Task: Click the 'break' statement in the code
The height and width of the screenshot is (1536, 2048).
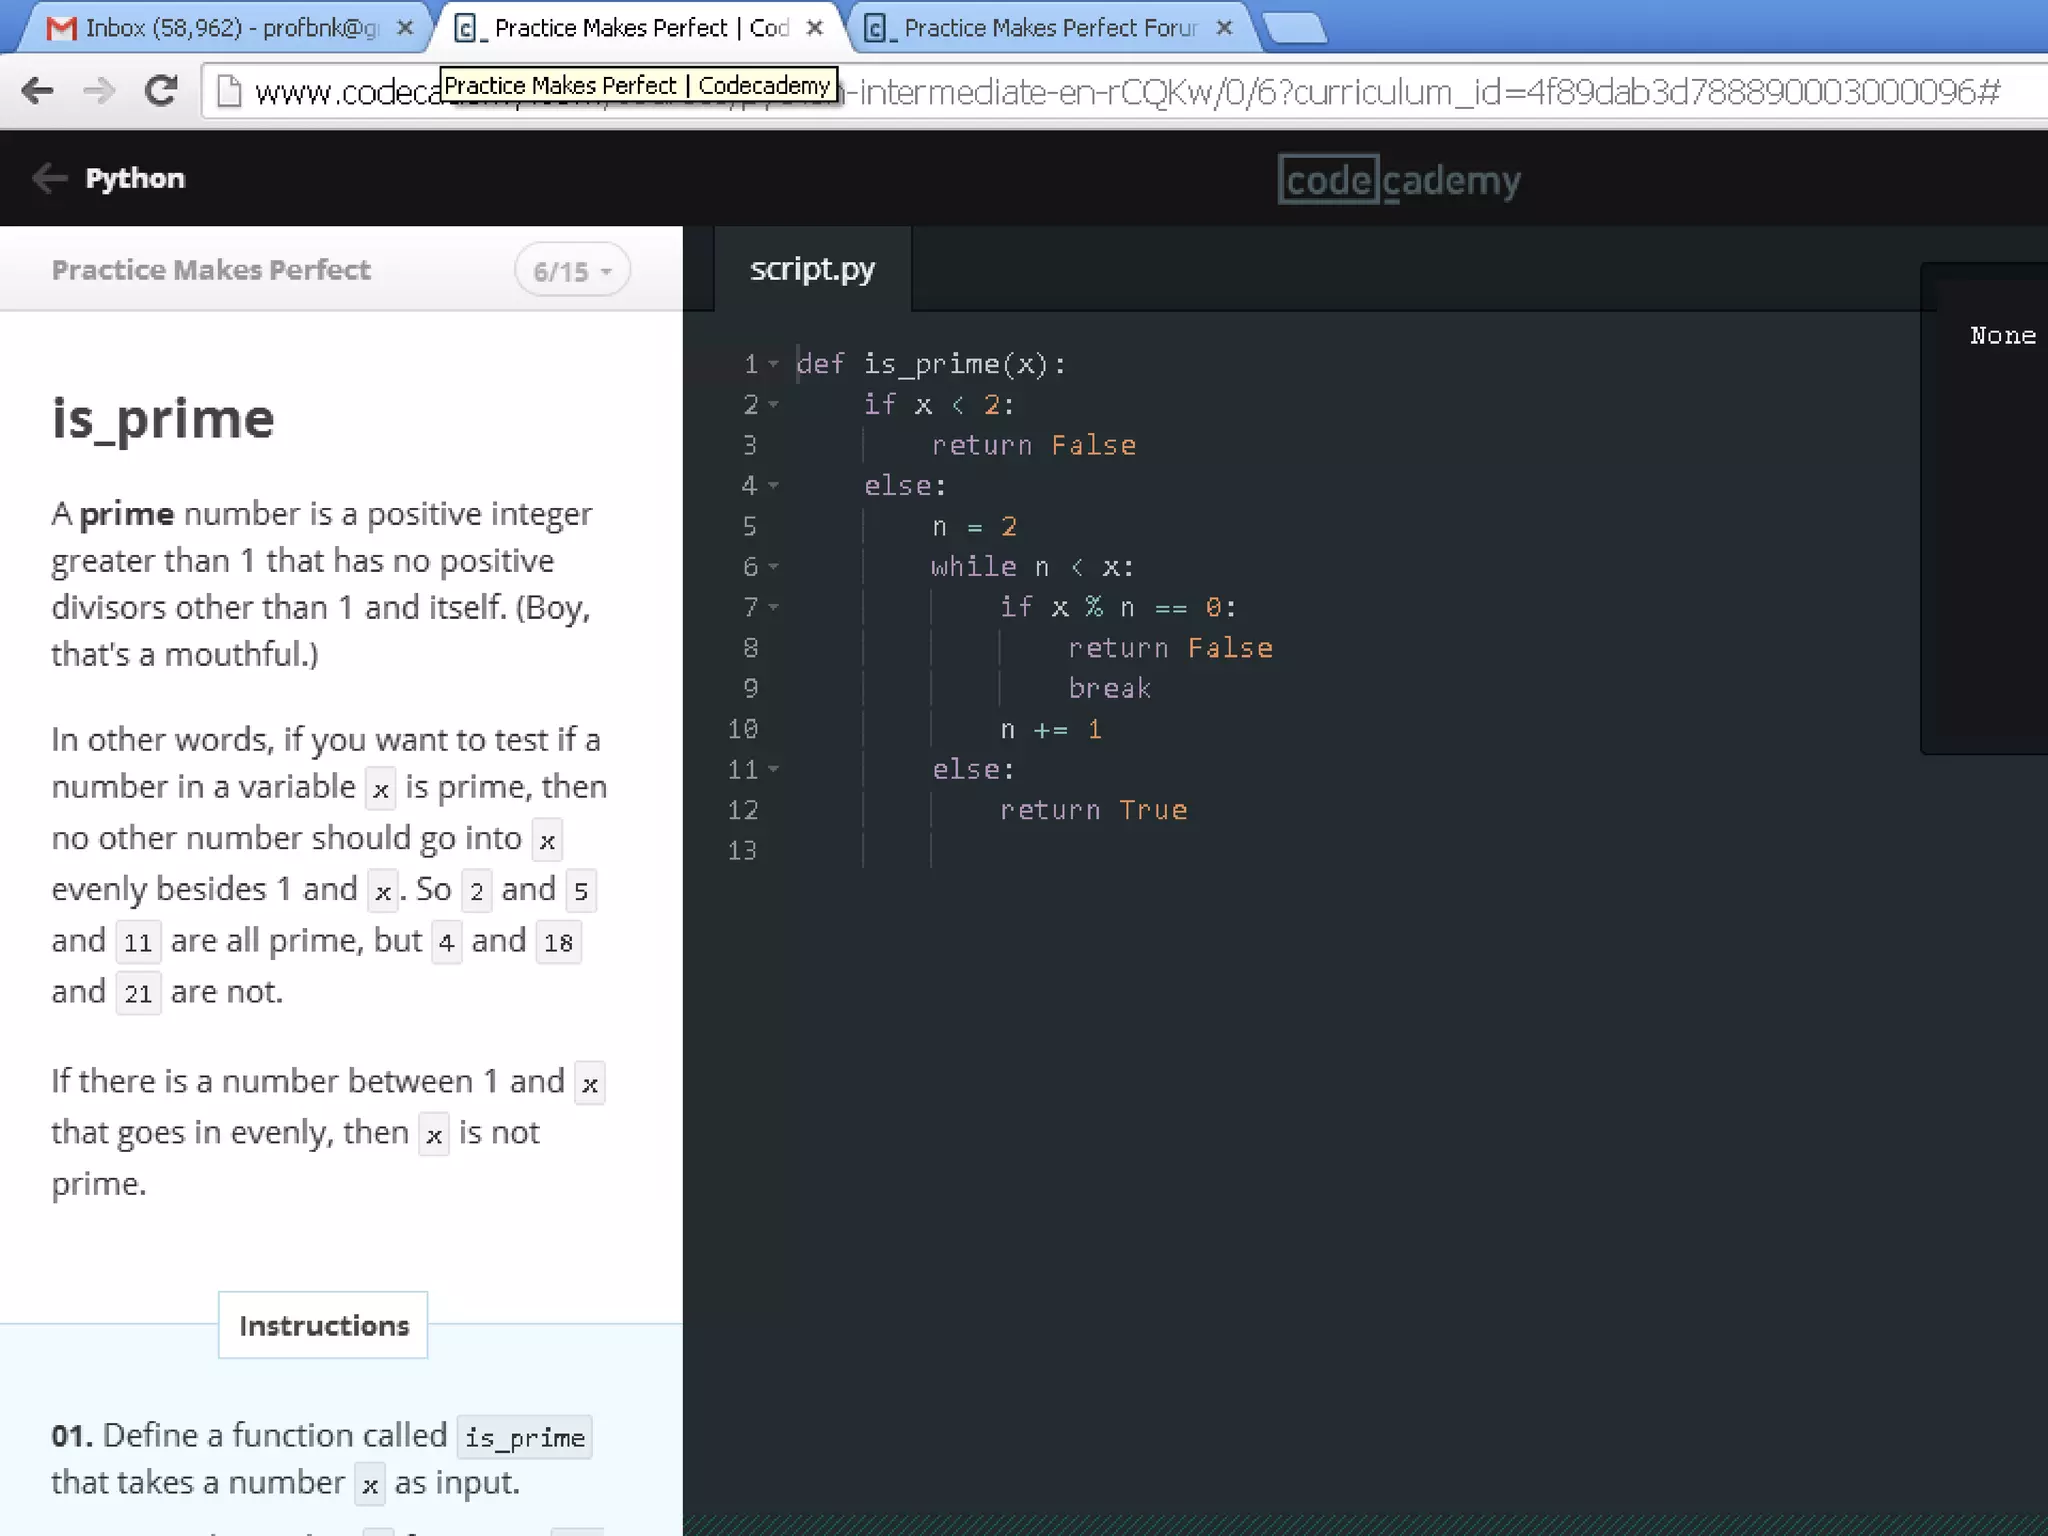Action: pyautogui.click(x=1109, y=688)
